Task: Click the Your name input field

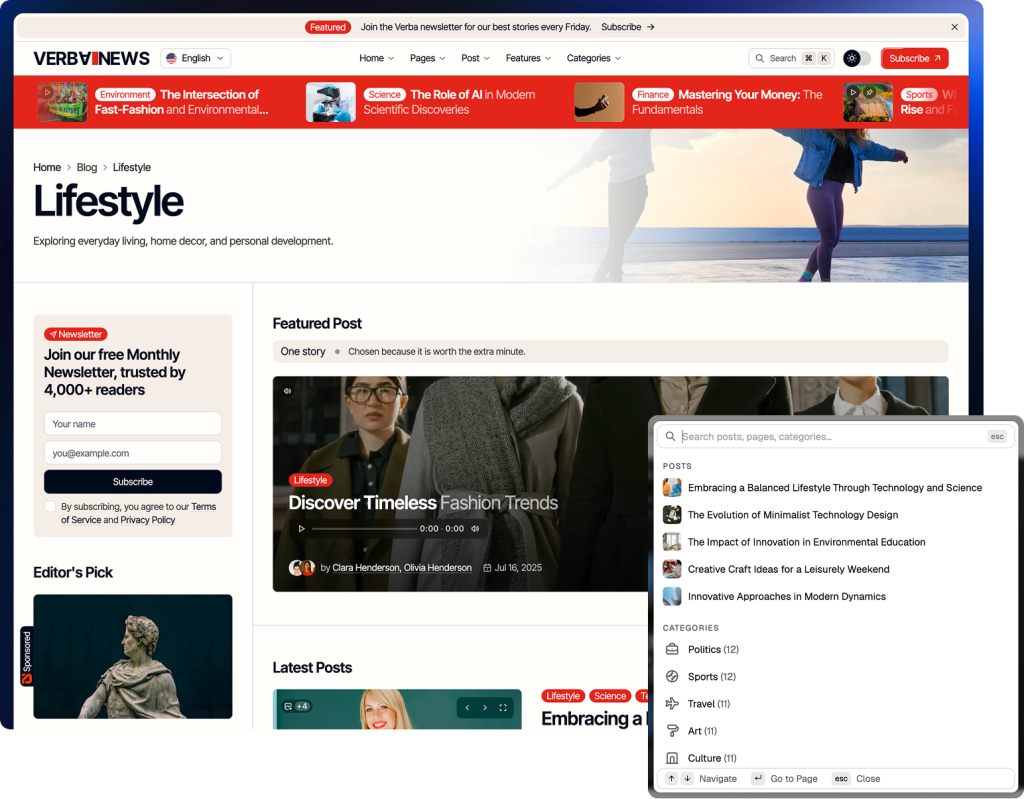Action: coord(133,423)
